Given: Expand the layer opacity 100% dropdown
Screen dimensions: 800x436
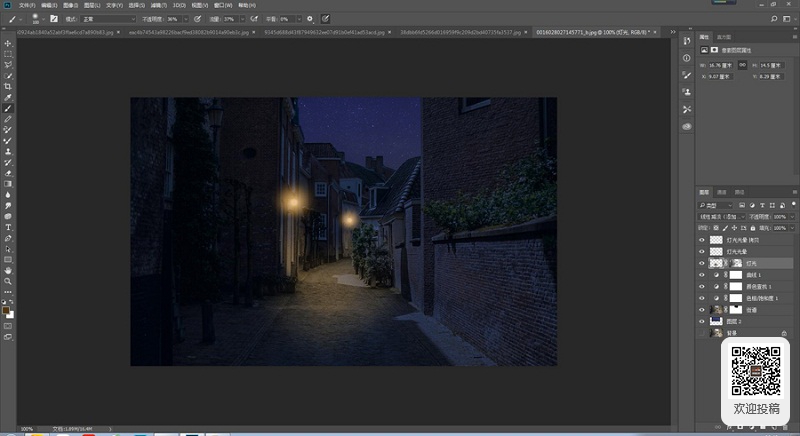Looking at the screenshot, I should (792, 217).
